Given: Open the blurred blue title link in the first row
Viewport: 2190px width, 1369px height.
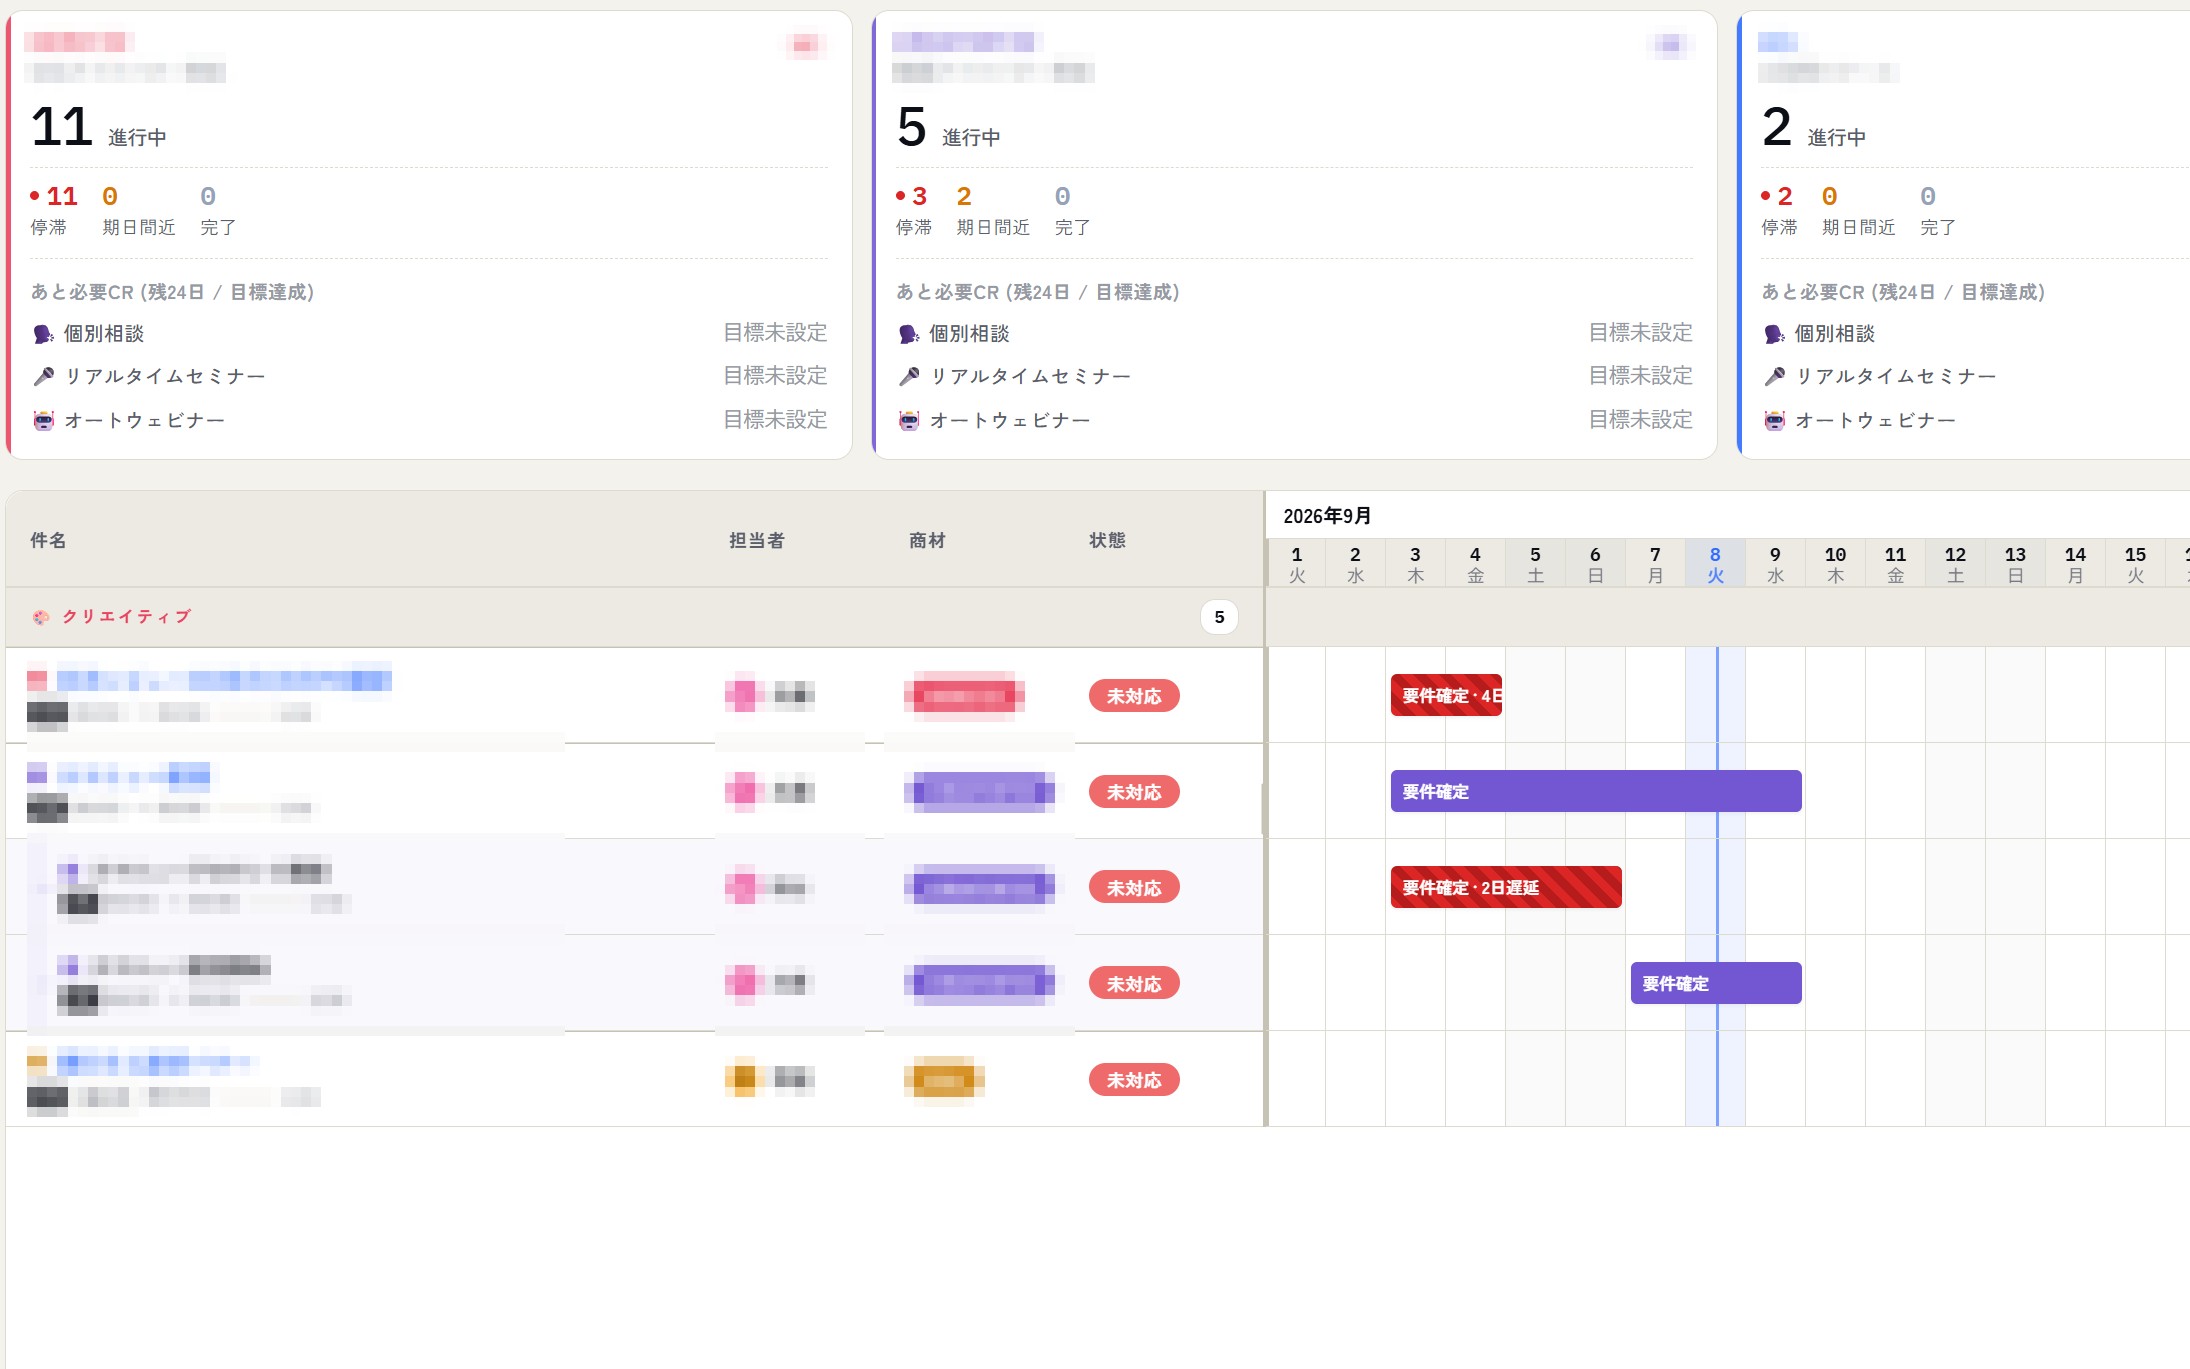Looking at the screenshot, I should (x=224, y=680).
